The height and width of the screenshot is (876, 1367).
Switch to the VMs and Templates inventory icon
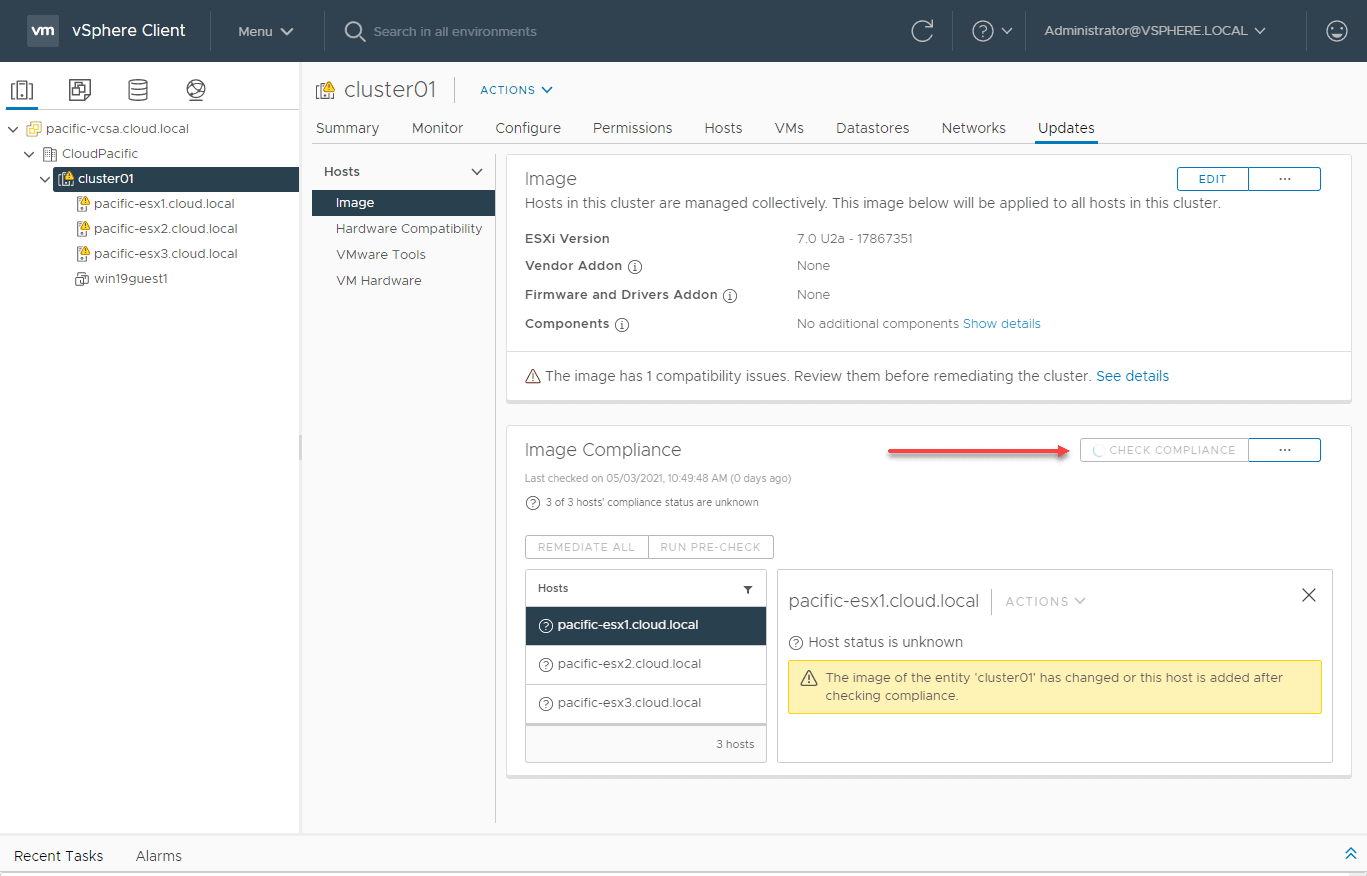click(x=80, y=90)
